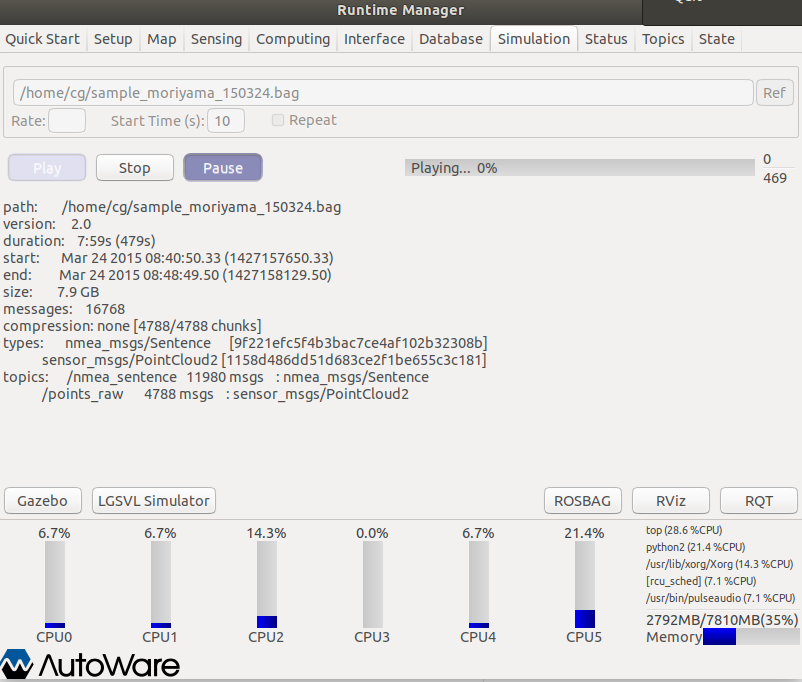
Task: Click the CPU5 usage bar
Action: pyautogui.click(x=585, y=584)
